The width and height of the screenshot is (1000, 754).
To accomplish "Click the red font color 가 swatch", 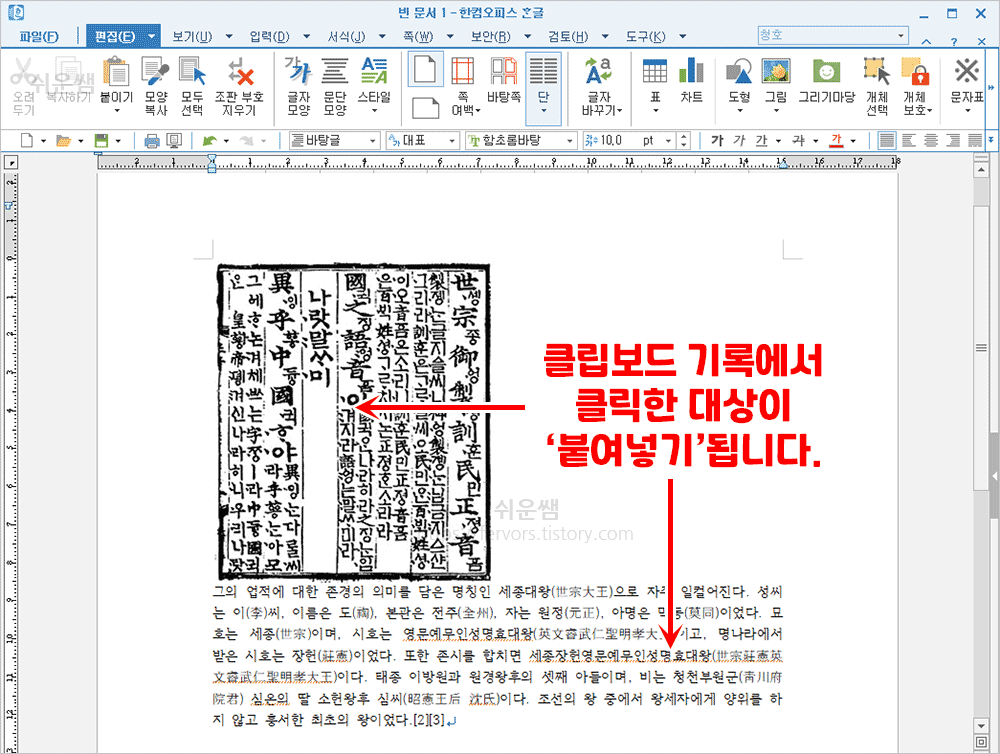I will [836, 140].
